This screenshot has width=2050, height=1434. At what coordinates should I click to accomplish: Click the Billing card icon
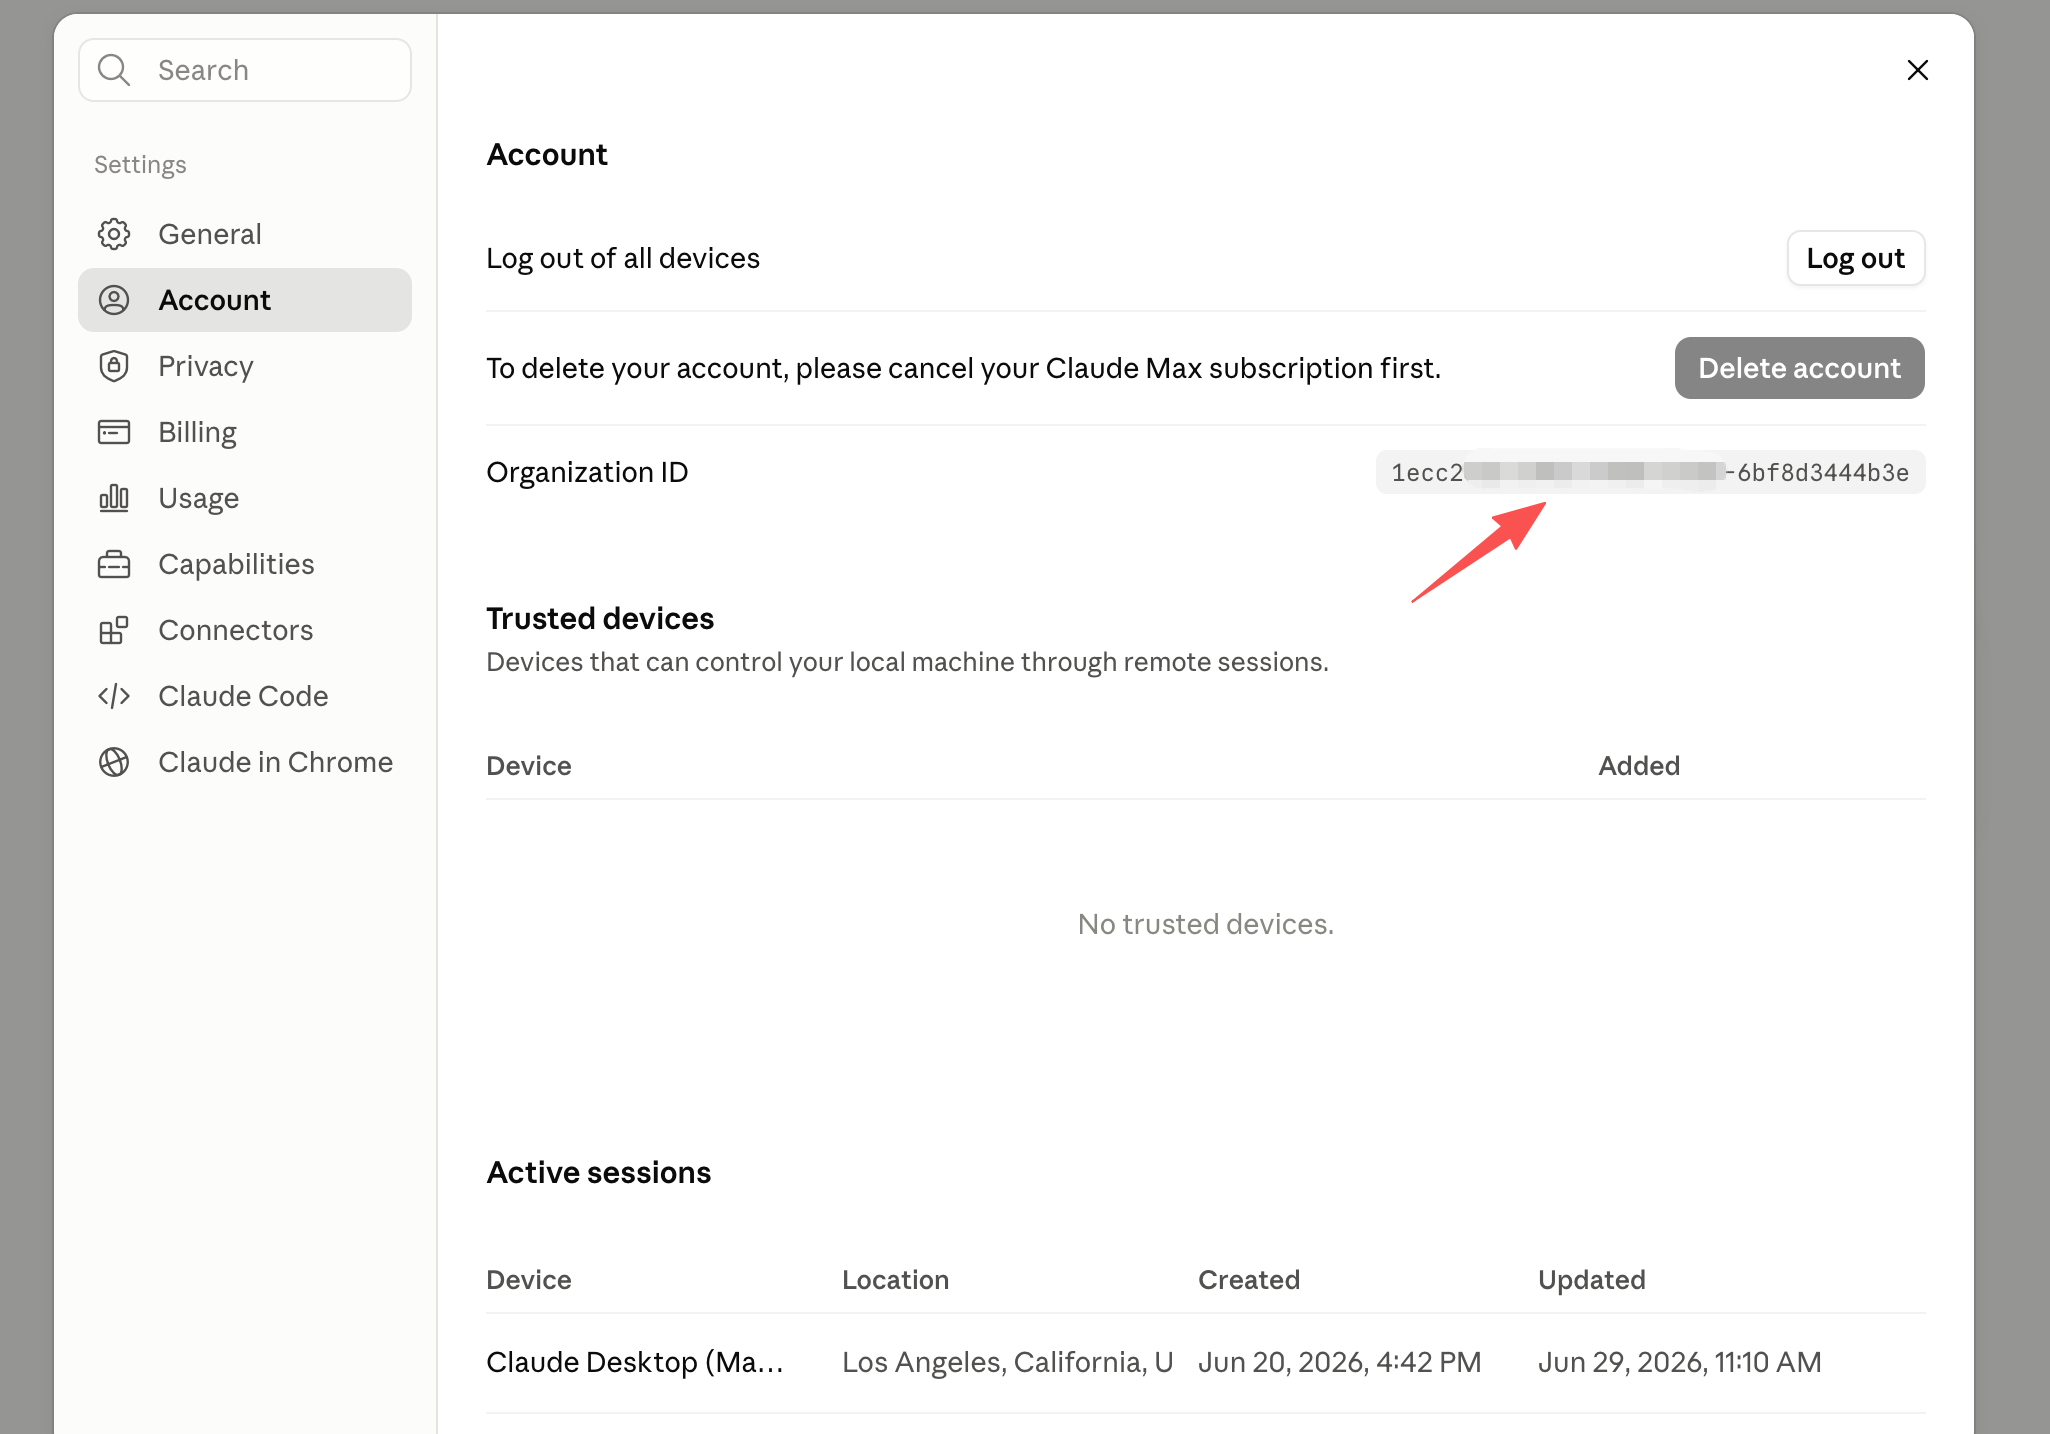pyautogui.click(x=114, y=432)
